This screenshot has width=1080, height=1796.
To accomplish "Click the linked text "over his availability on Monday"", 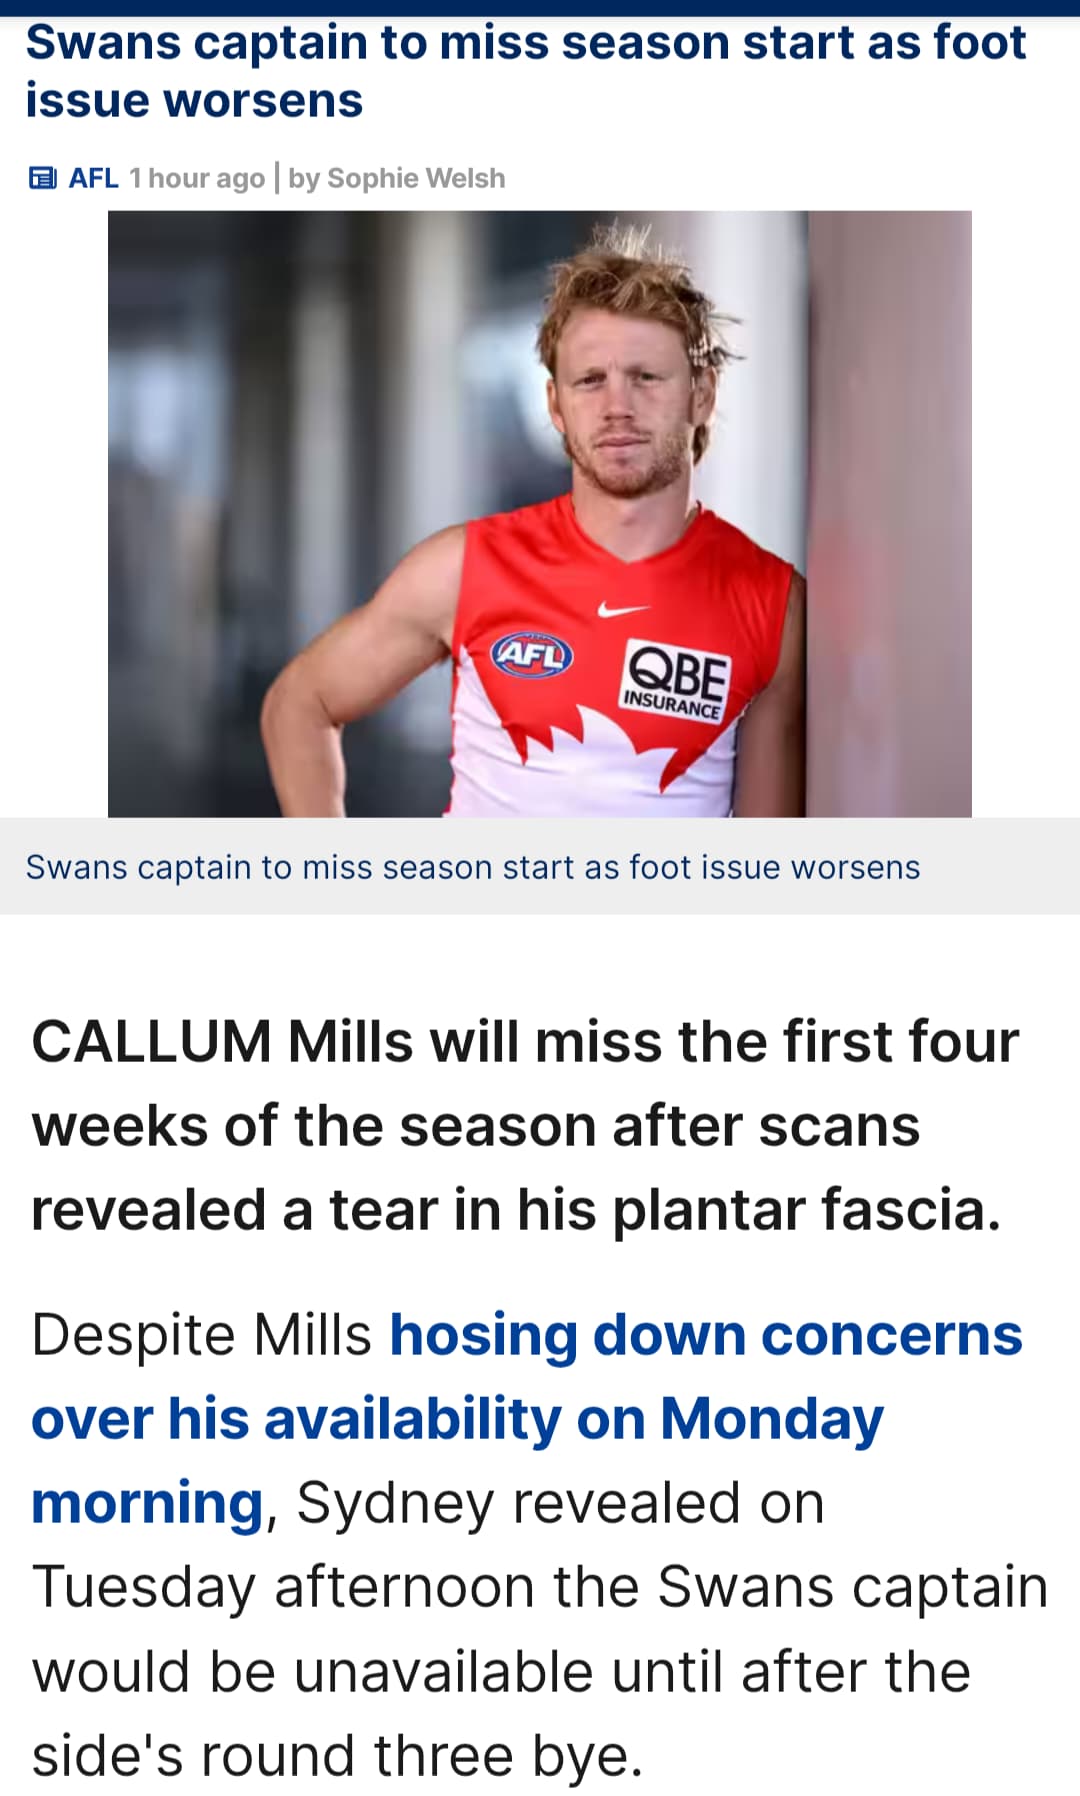I will 458,1418.
